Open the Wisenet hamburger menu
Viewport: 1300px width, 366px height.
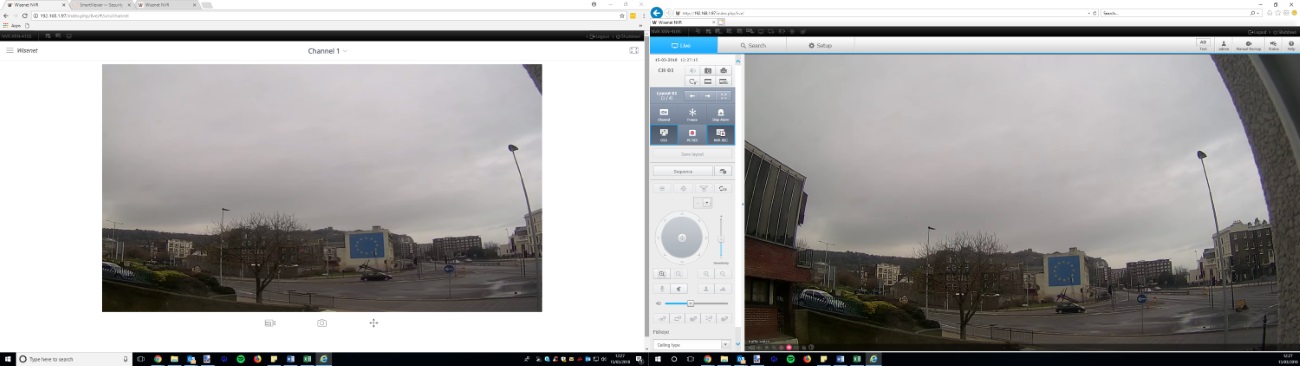pyautogui.click(x=10, y=50)
